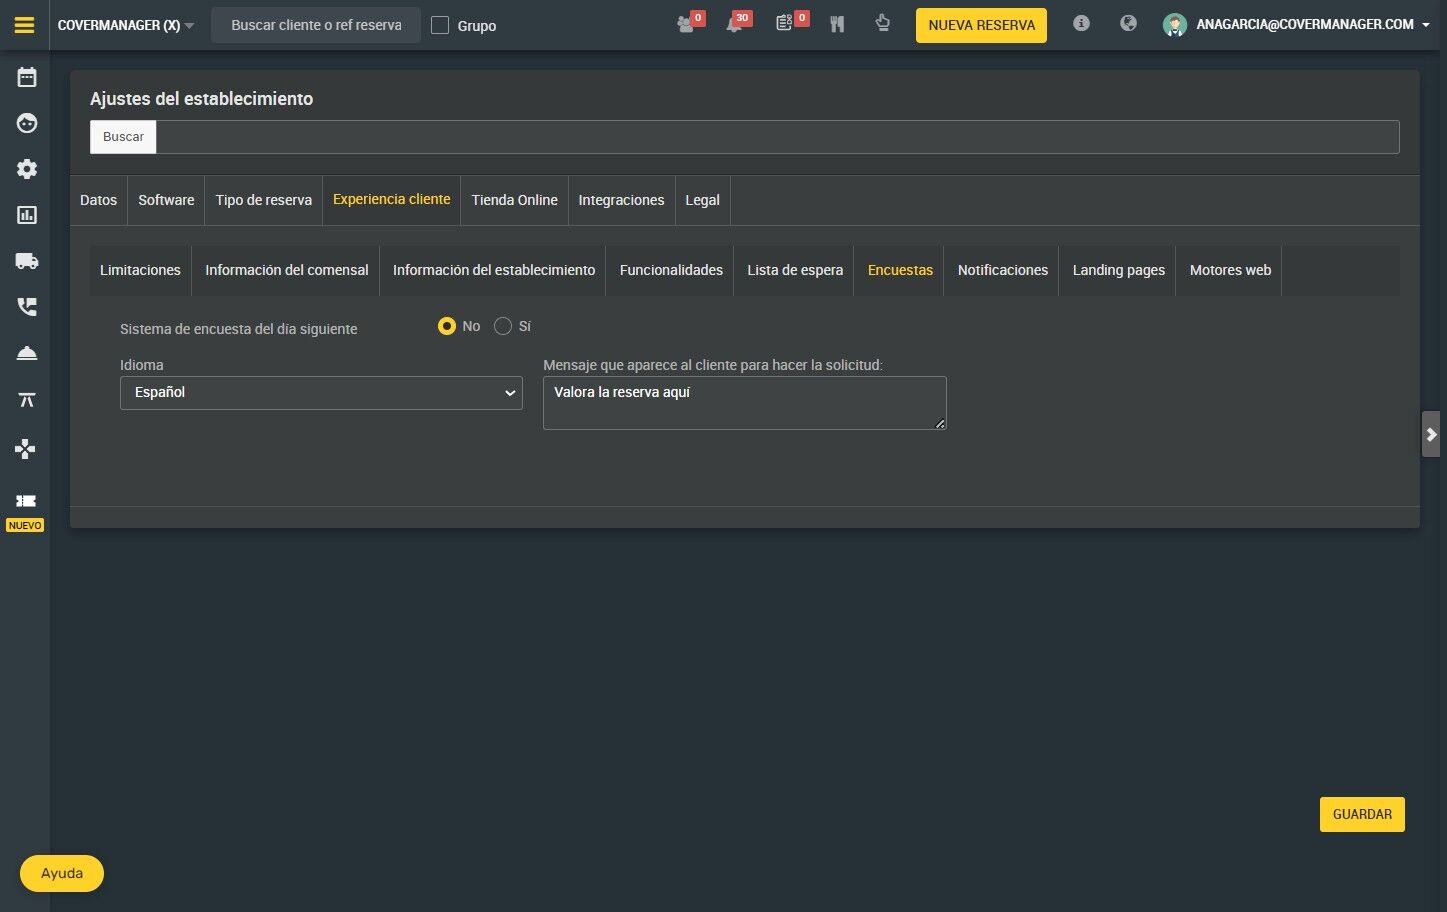The height and width of the screenshot is (912, 1447).
Task: Open the COVERMANAGER (X) venue dropdown
Action: click(x=126, y=25)
